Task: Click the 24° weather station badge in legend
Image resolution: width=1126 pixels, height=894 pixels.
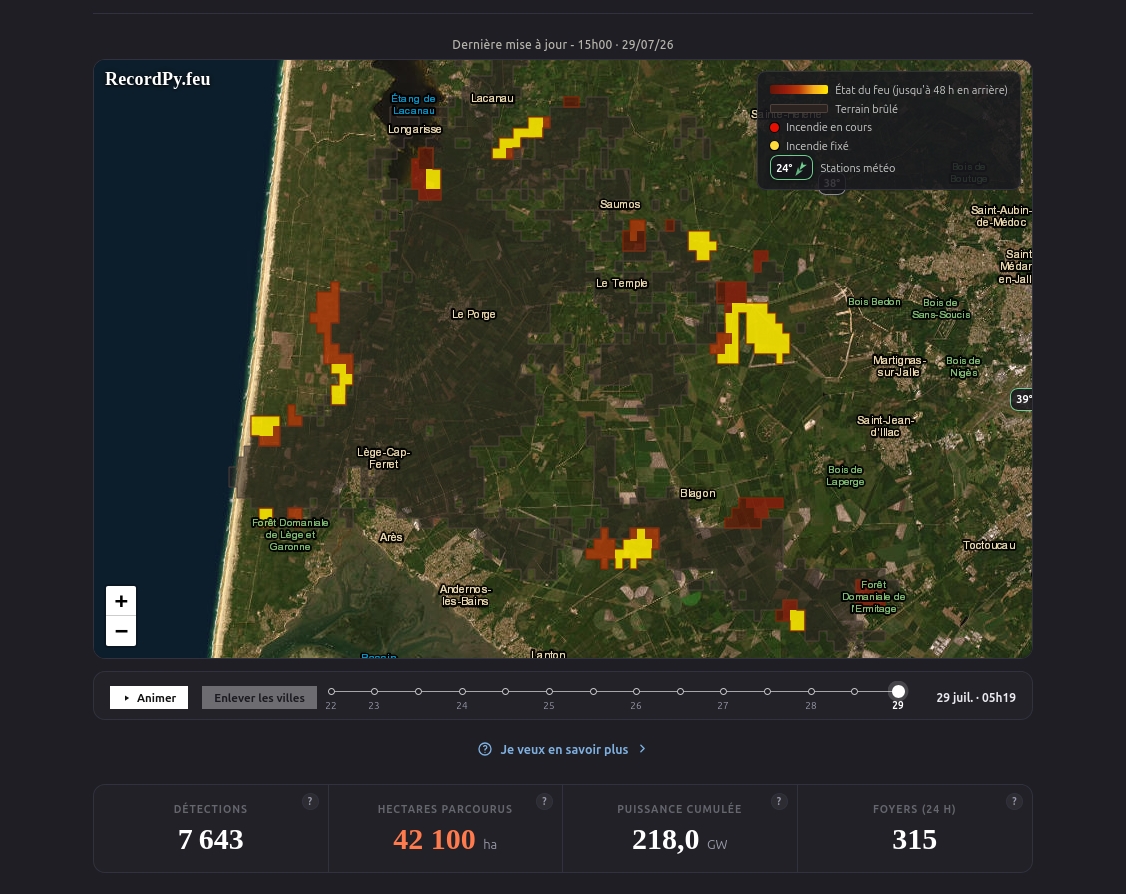Action: point(791,168)
